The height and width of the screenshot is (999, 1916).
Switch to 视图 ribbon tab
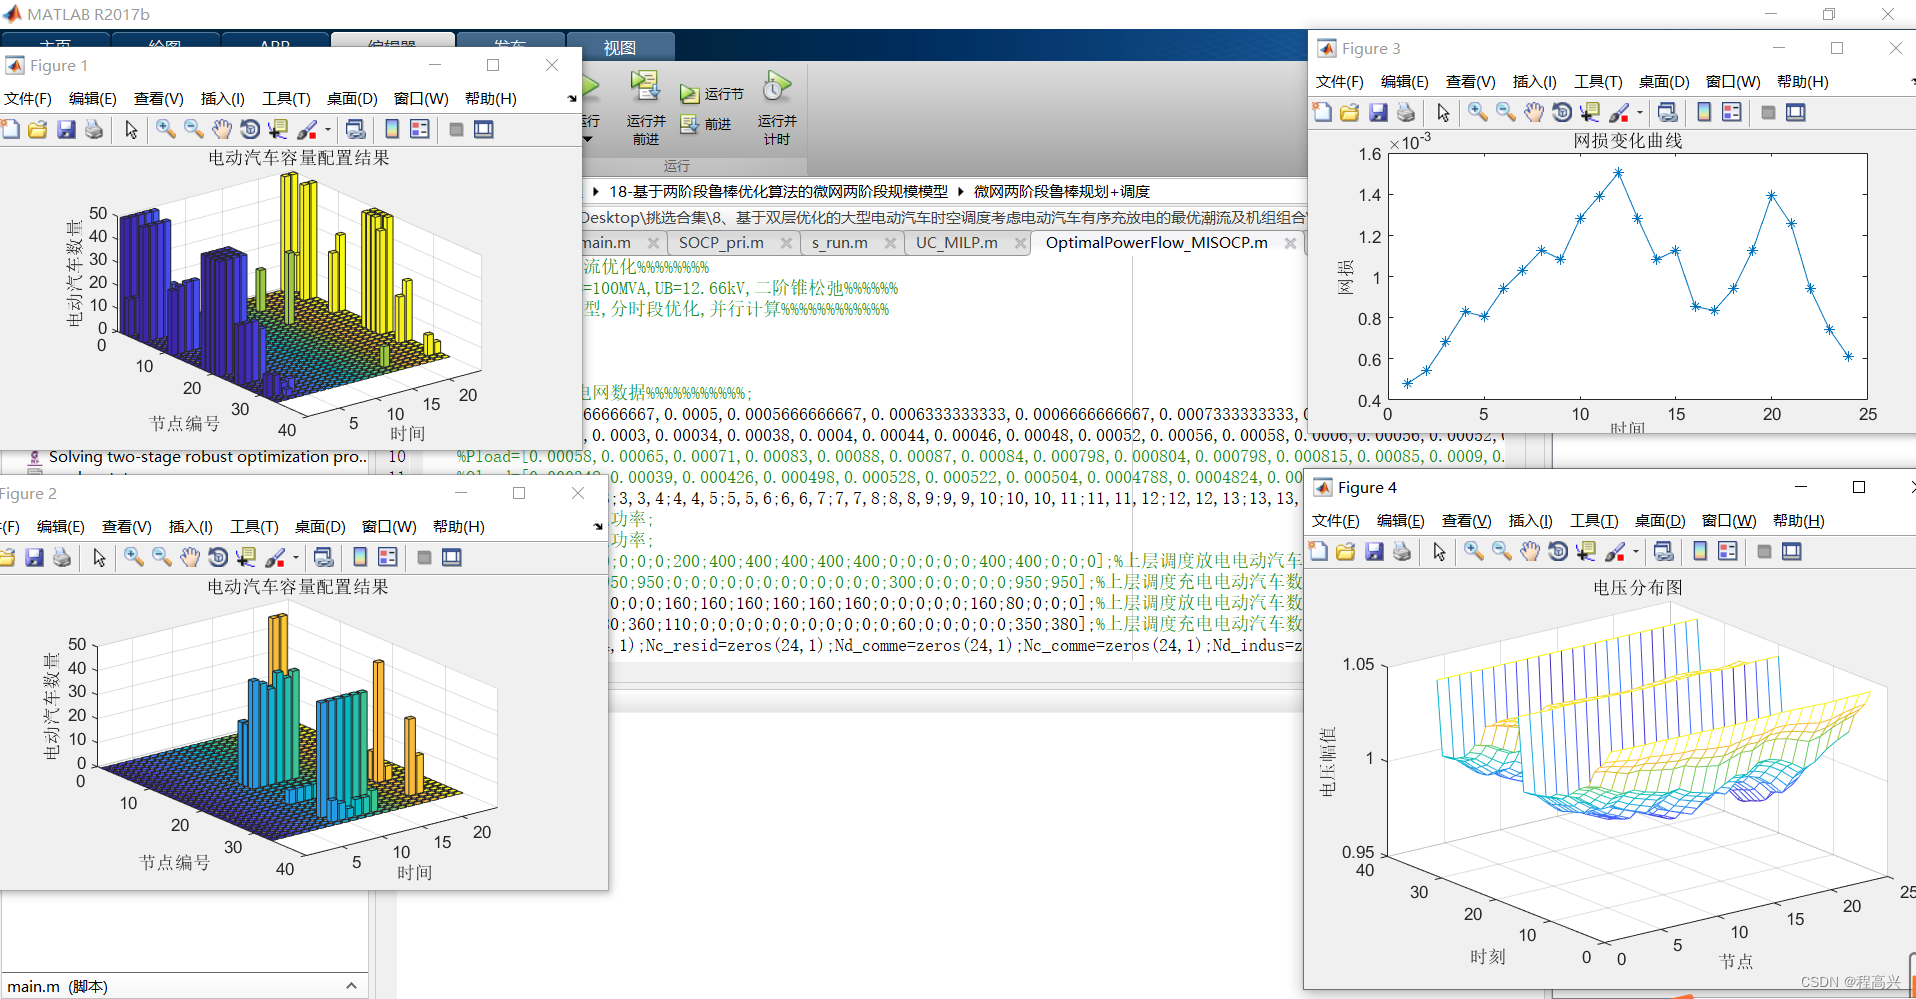[620, 47]
